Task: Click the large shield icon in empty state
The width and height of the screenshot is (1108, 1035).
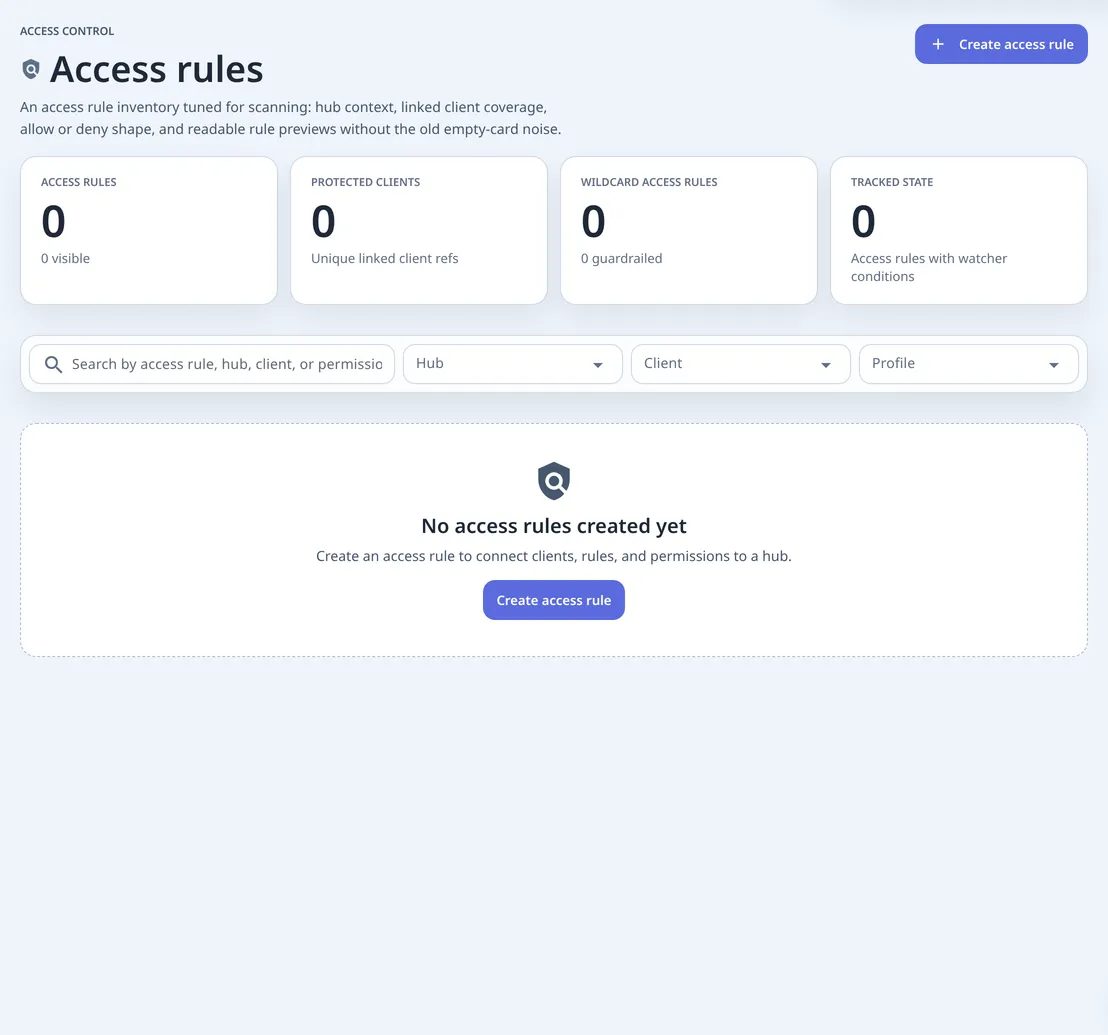Action: tap(554, 481)
